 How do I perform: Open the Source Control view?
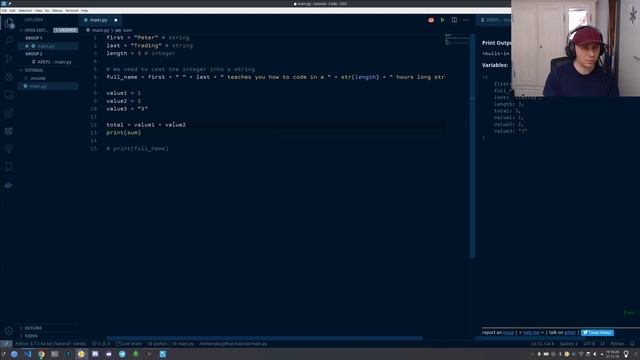point(9,58)
